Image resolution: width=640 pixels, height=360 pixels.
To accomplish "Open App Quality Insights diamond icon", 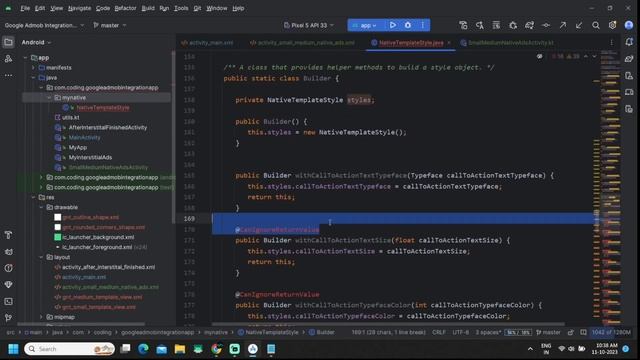I will (x=8, y=284).
